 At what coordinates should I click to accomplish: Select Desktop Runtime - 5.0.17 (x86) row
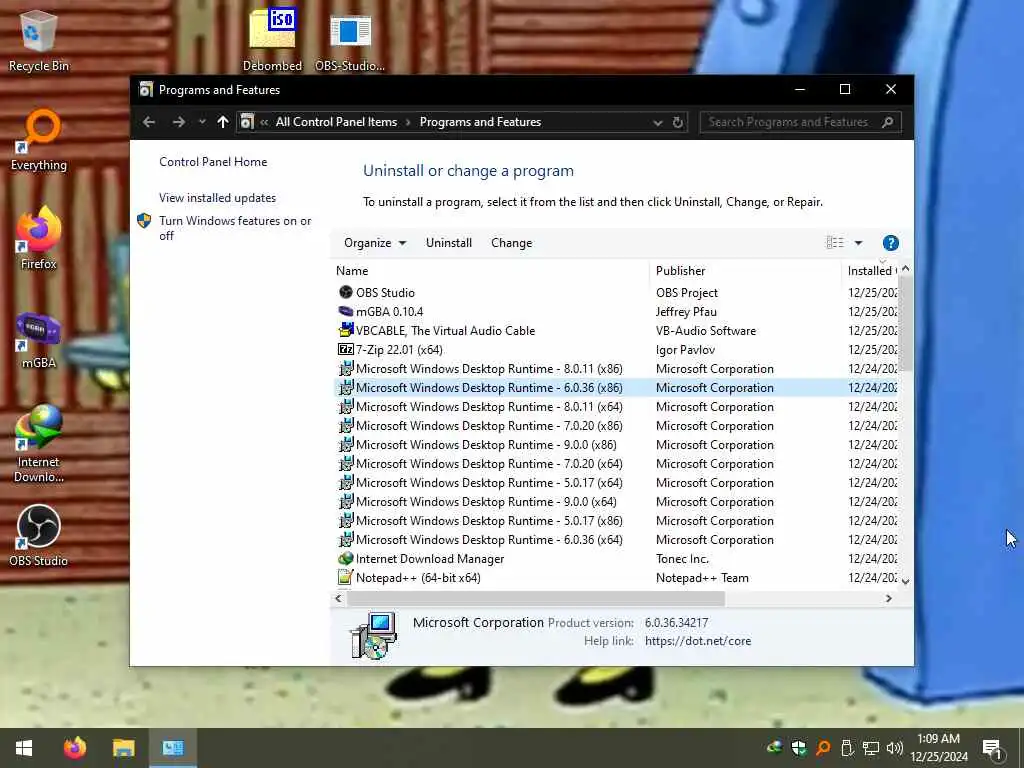(616, 520)
